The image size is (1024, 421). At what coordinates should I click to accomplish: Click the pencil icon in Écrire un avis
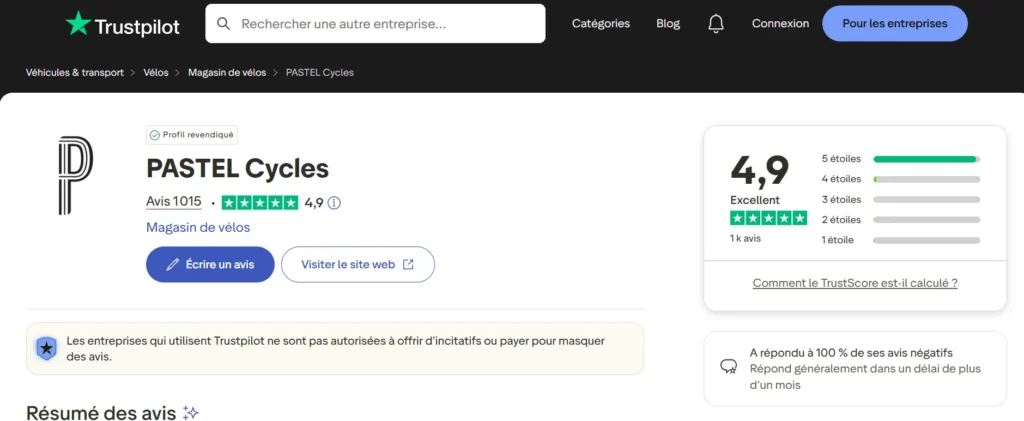click(x=172, y=264)
